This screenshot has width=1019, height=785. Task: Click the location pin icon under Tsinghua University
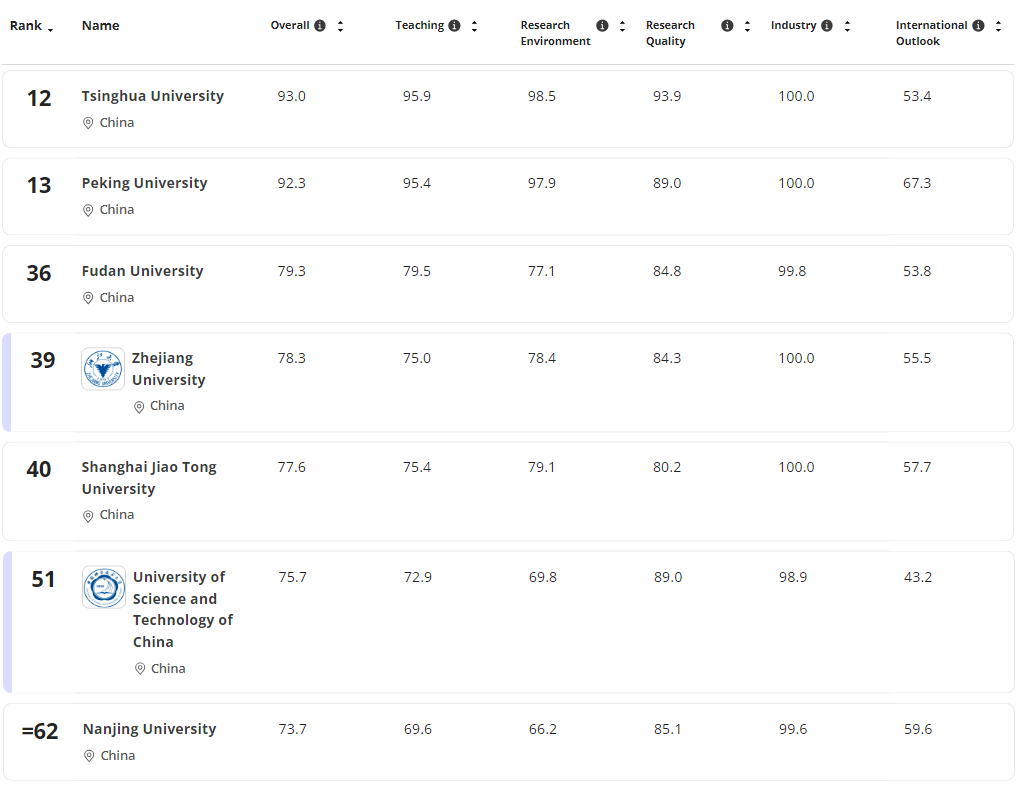pyautogui.click(x=88, y=123)
